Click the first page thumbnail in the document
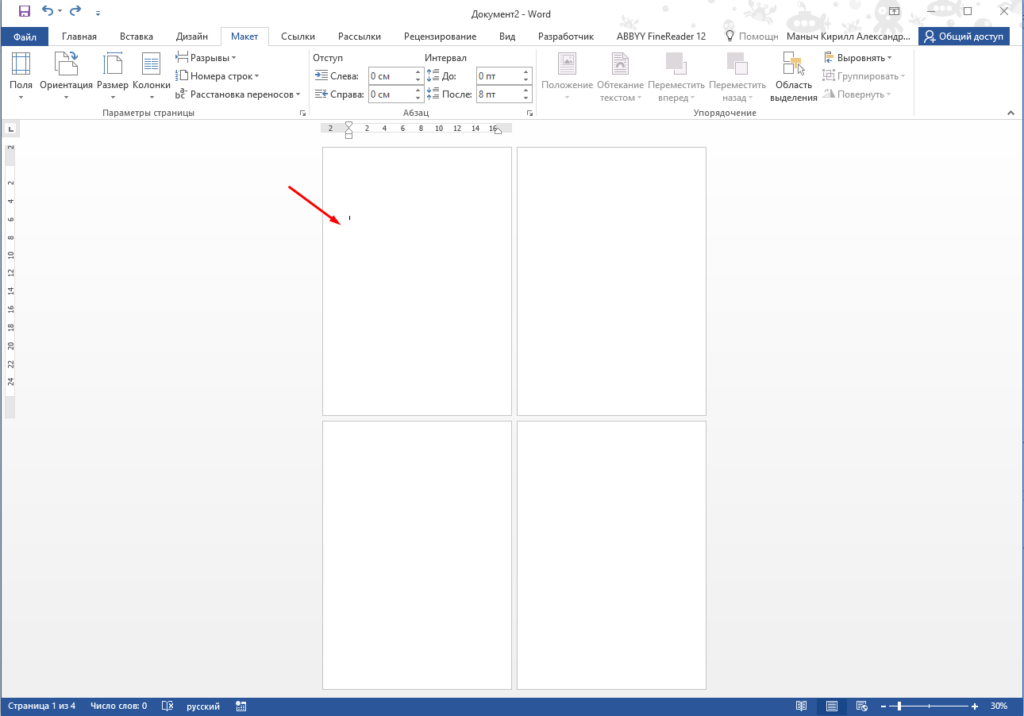 [417, 281]
